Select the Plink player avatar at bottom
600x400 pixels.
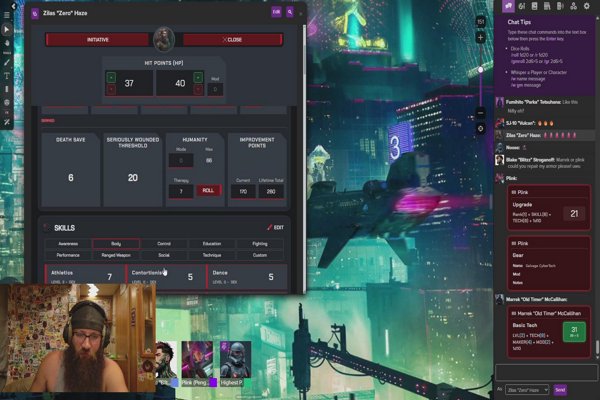pos(197,361)
